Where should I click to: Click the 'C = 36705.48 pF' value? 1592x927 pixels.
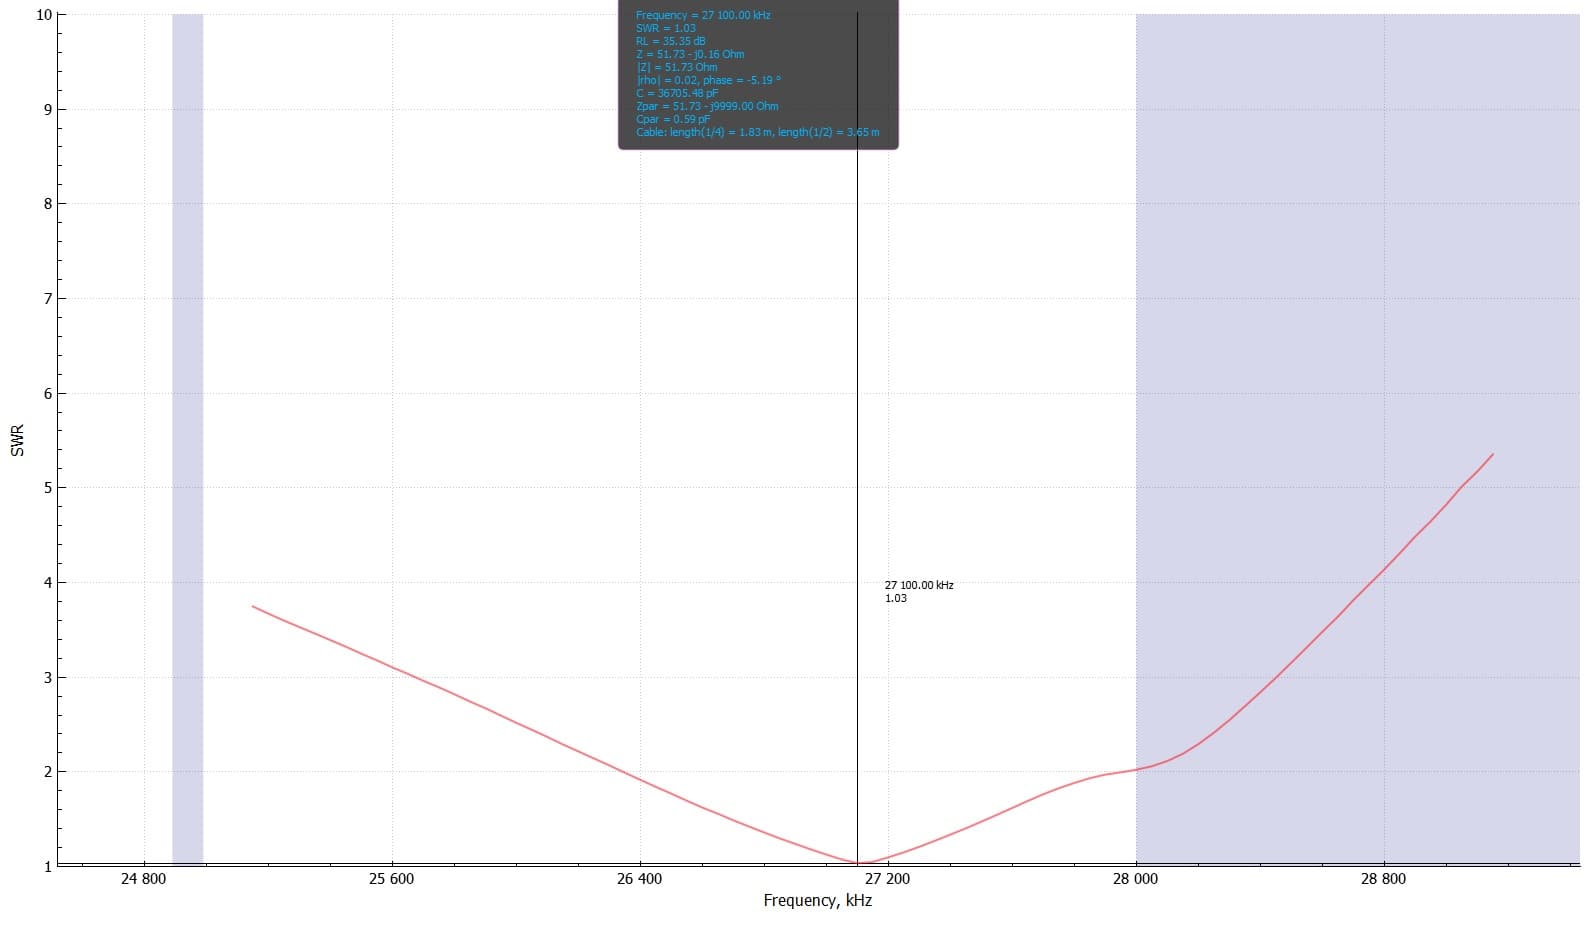677,93
